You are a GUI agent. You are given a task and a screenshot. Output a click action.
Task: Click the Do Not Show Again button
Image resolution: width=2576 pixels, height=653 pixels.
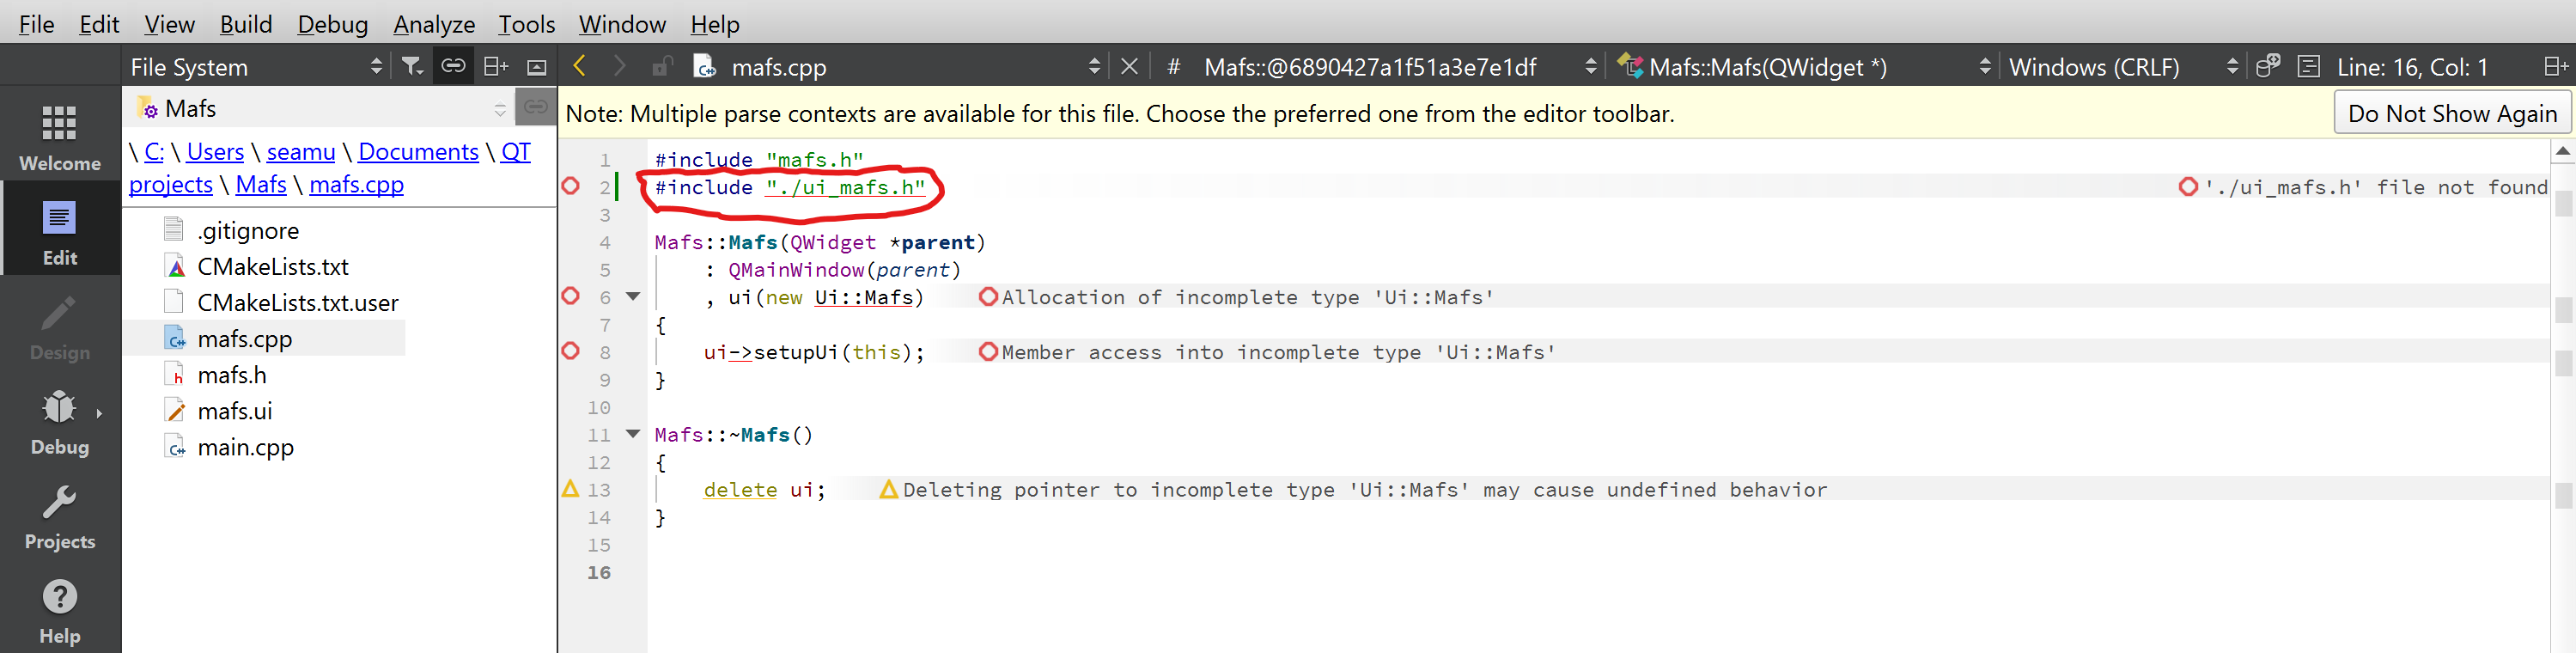pyautogui.click(x=2451, y=113)
